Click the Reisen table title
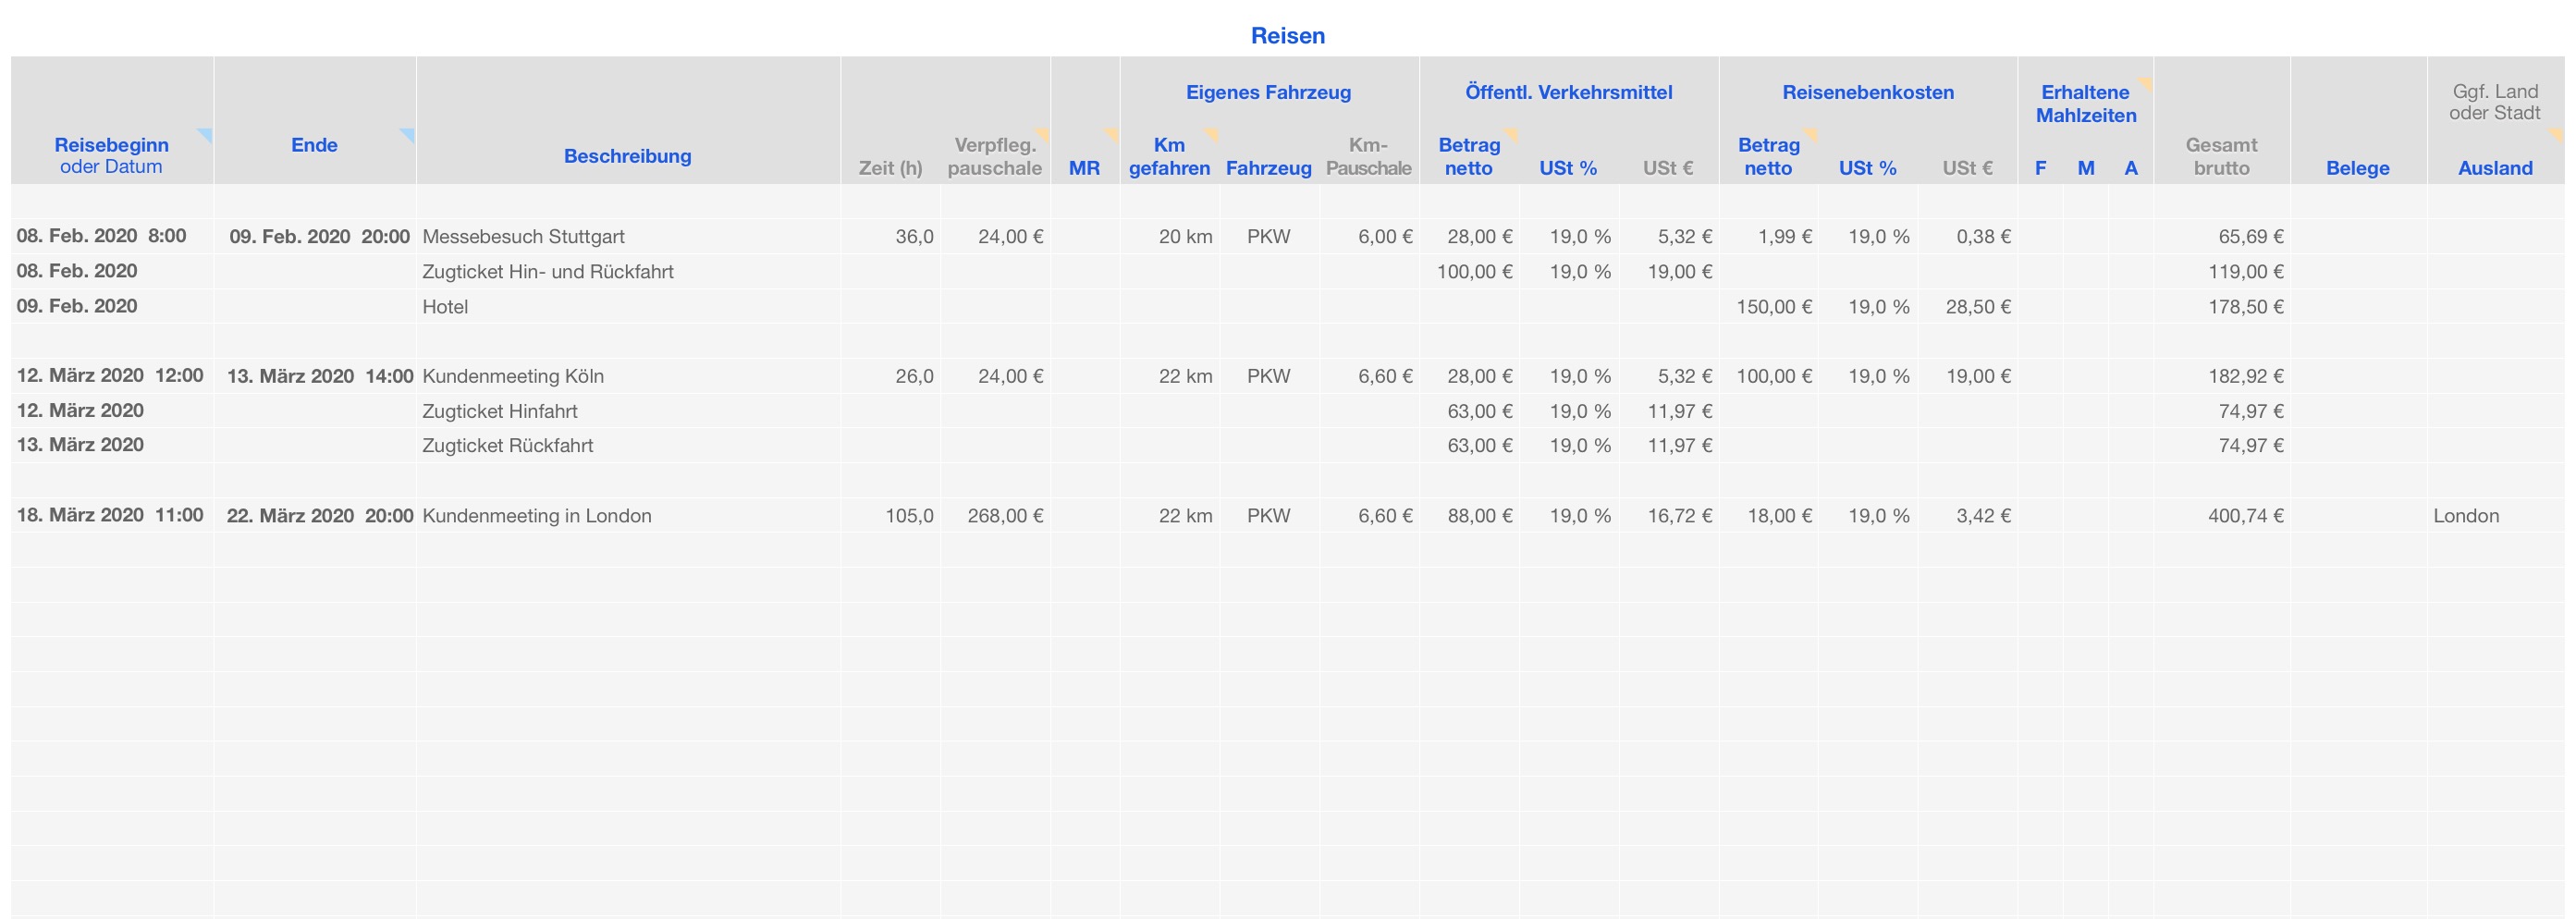 [x=1287, y=36]
